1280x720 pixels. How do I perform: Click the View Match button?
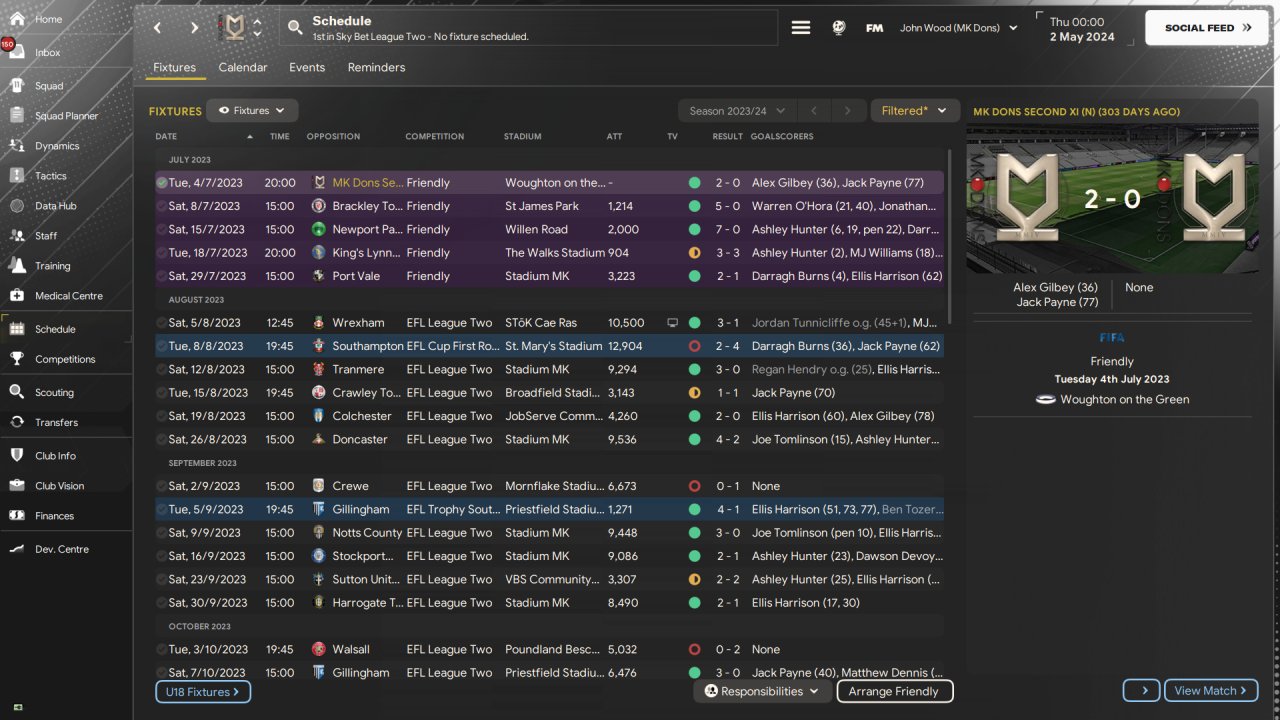tap(1212, 690)
